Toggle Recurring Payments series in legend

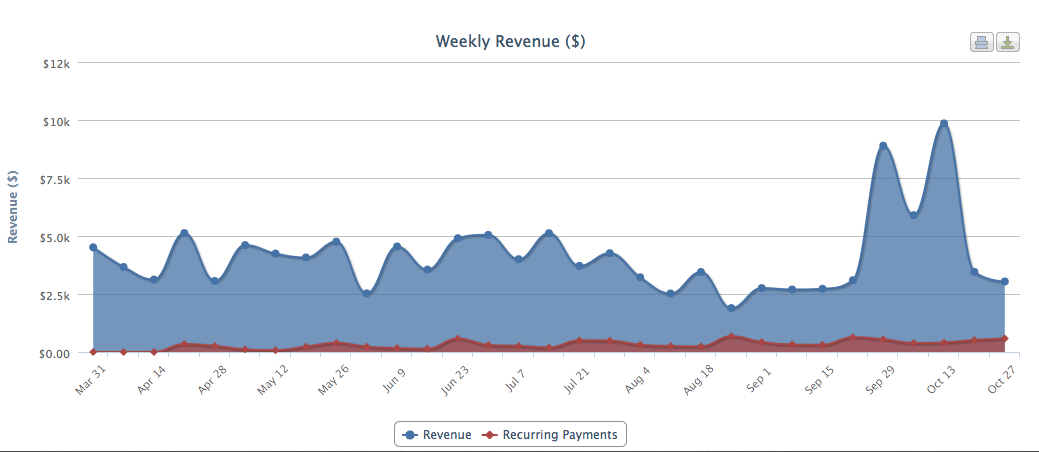coord(552,435)
